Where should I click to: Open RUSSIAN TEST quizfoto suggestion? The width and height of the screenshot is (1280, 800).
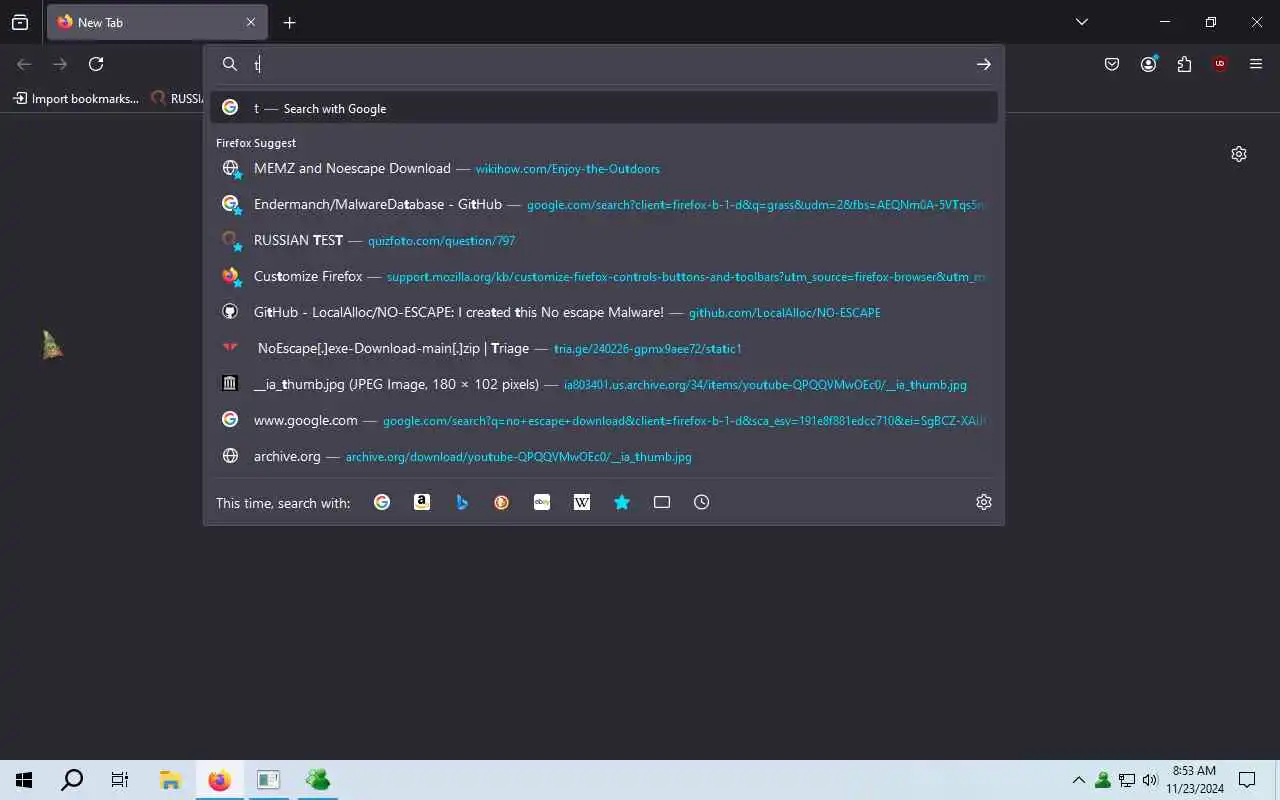click(604, 240)
